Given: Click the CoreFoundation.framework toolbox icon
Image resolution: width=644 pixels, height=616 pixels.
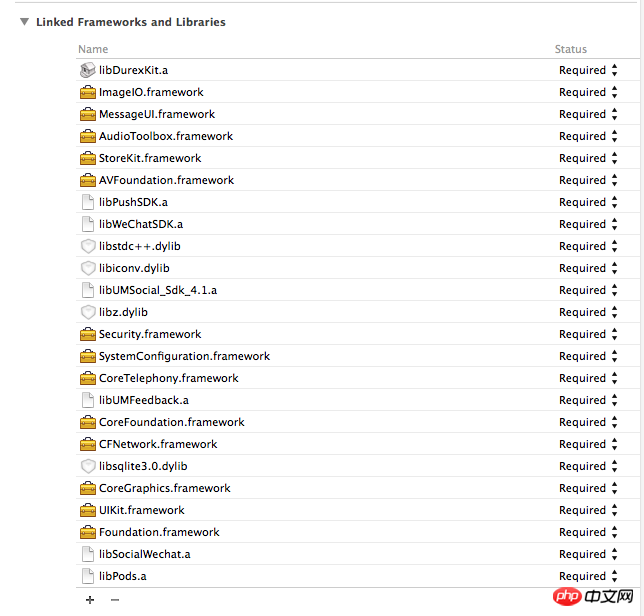Looking at the screenshot, I should tap(87, 422).
